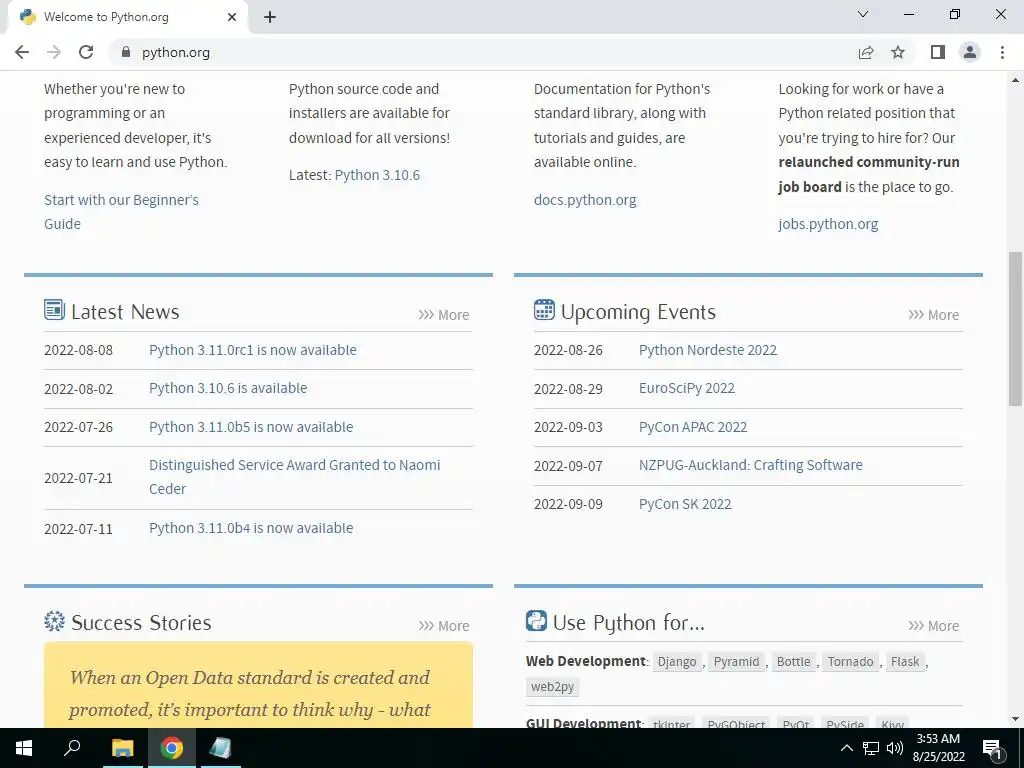Image resolution: width=1024 pixels, height=768 pixels.
Task: Click the relaunched community-run job board link
Action: [x=869, y=174]
